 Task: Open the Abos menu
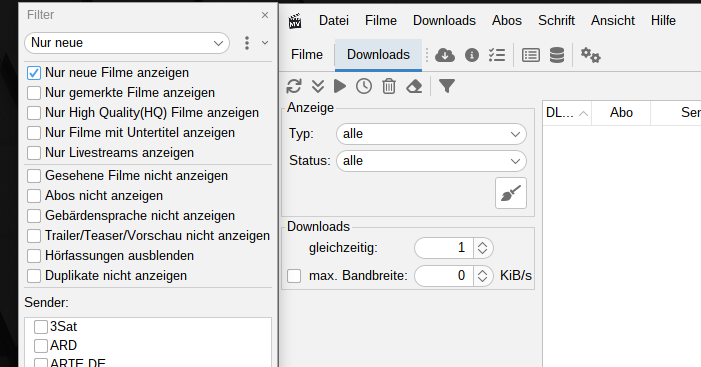point(507,21)
